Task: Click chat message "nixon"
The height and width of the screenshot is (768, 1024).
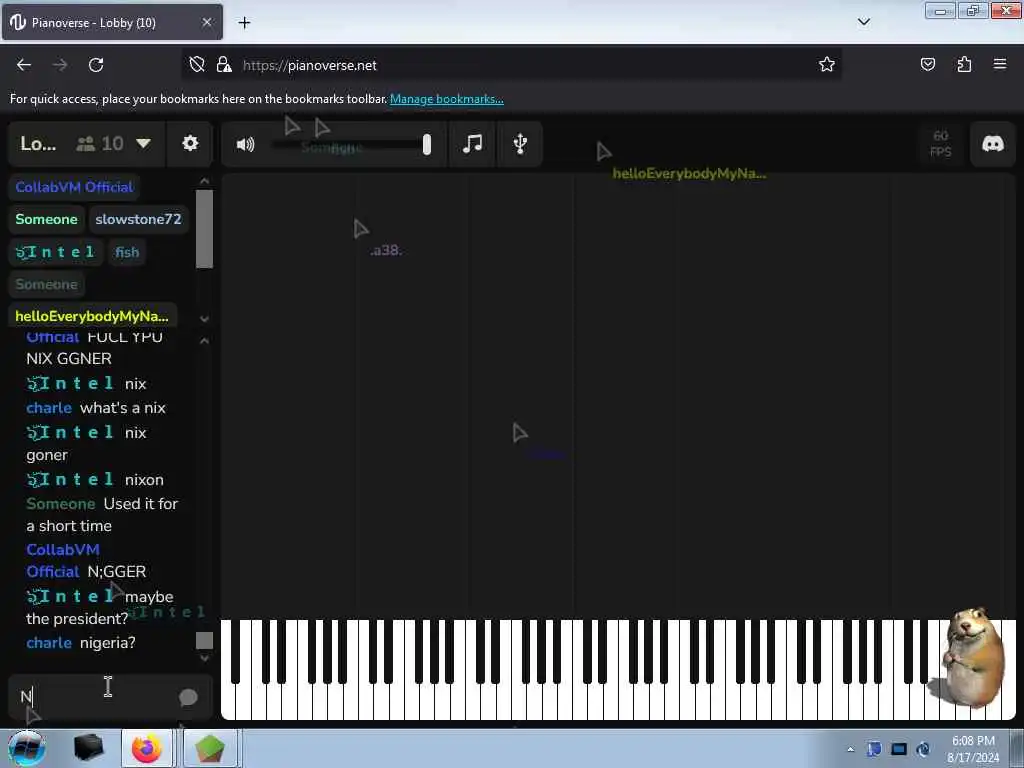Action: [x=144, y=479]
